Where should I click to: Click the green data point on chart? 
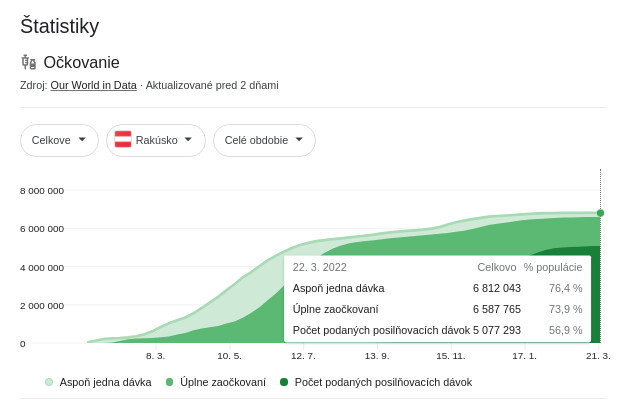tap(600, 213)
